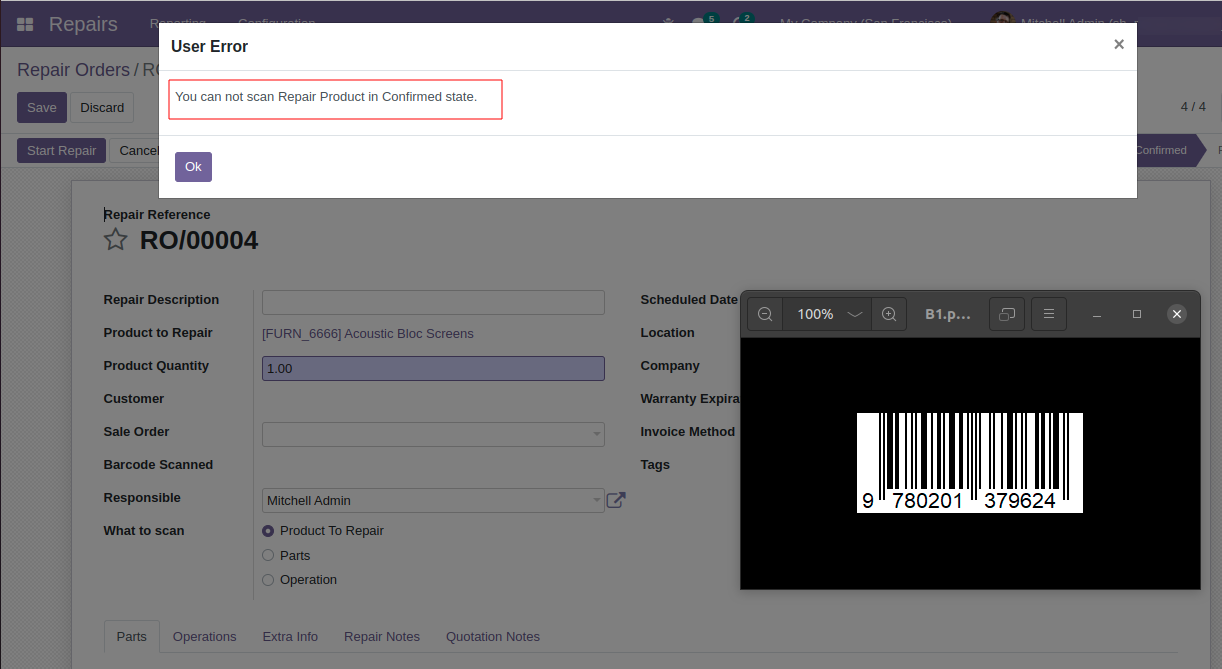This screenshot has width=1222, height=669.
Task: Close the B1 image viewer window
Action: [1177, 314]
